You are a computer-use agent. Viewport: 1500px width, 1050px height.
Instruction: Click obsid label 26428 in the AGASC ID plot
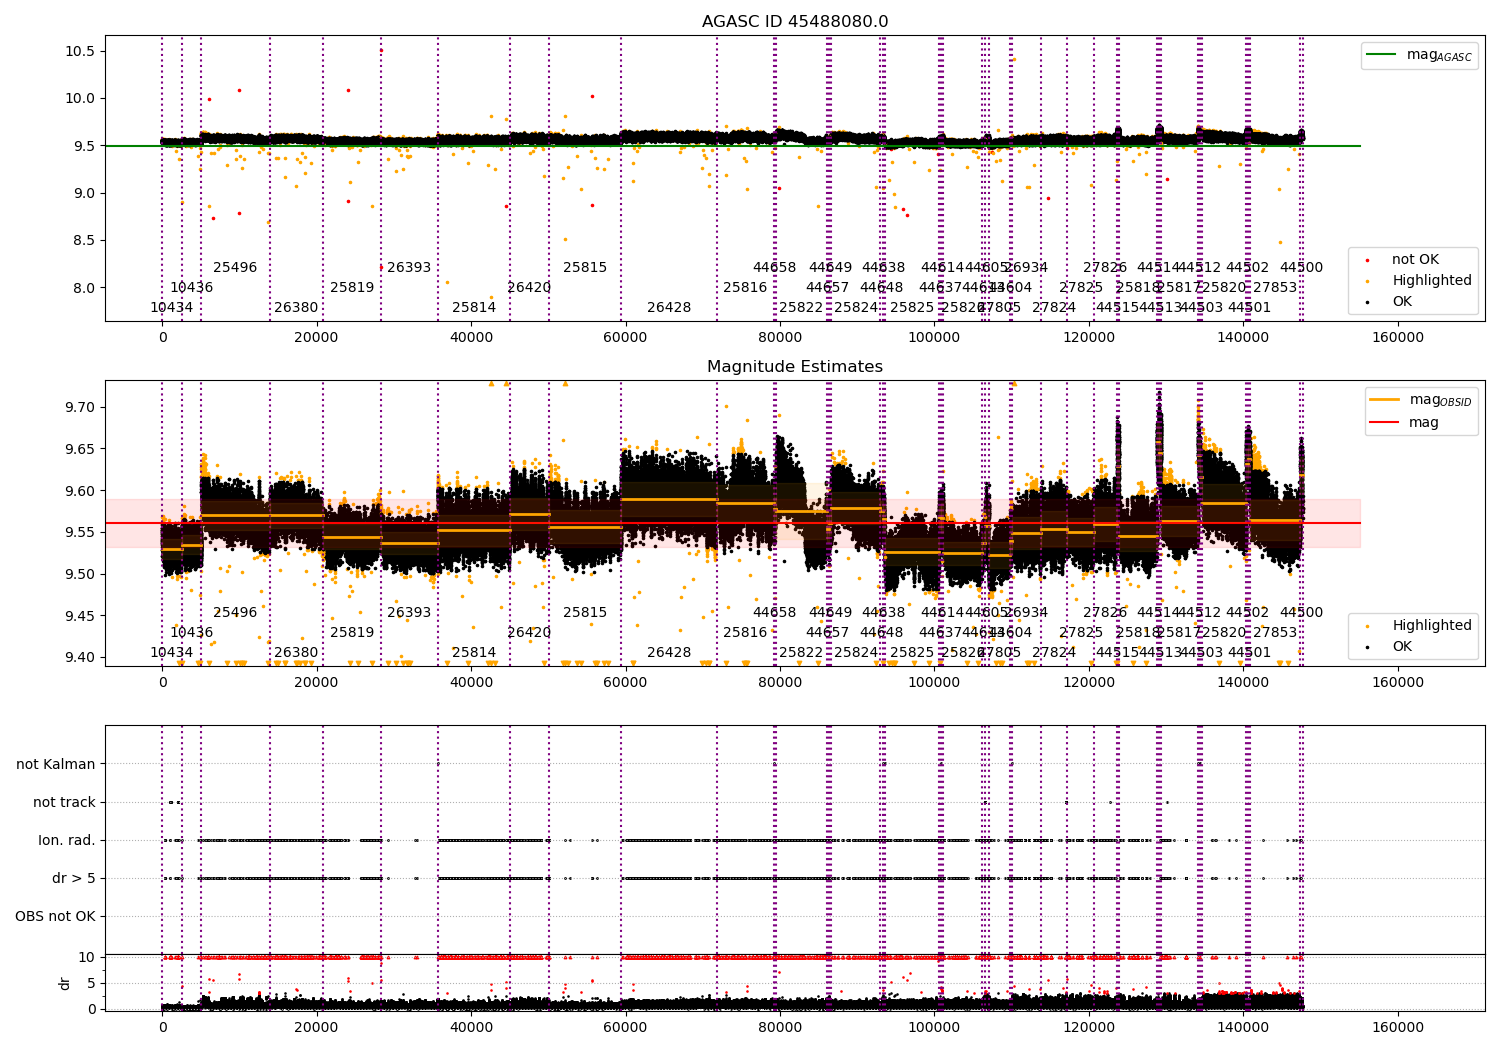(669, 308)
